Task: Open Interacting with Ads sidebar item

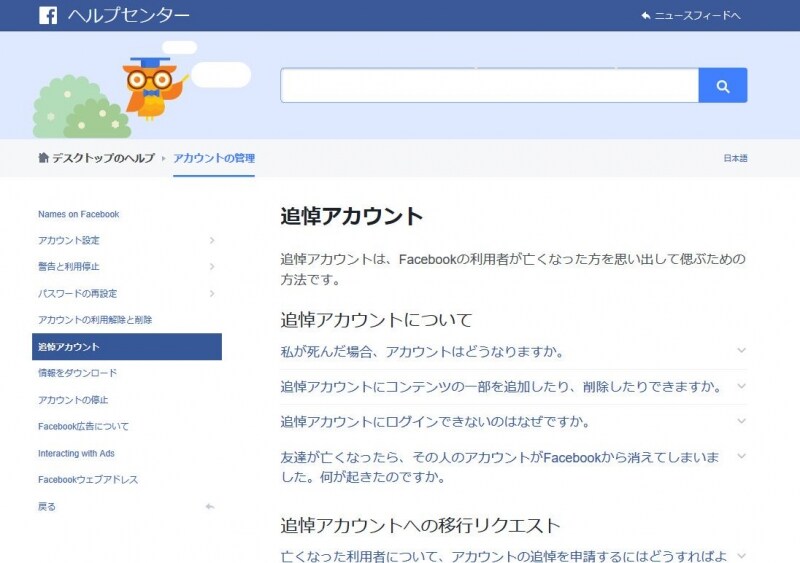Action: coord(77,453)
